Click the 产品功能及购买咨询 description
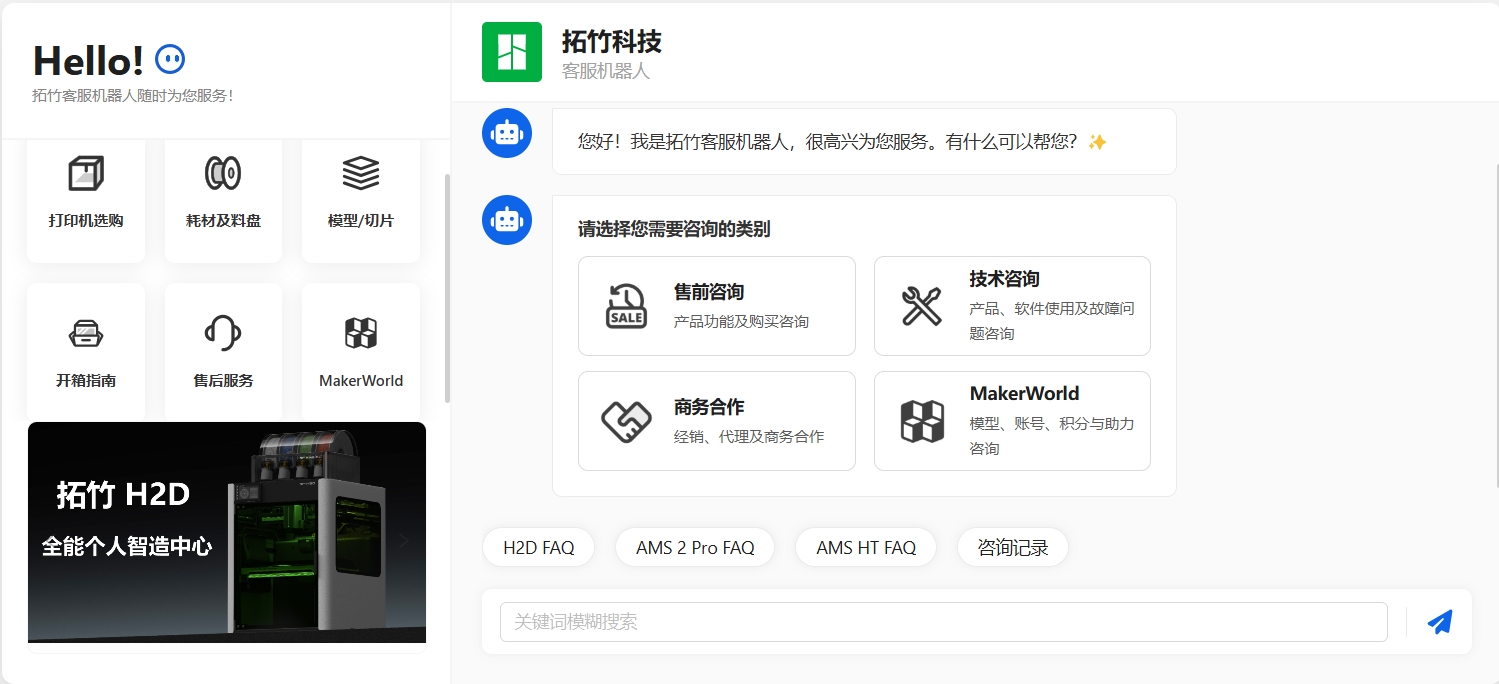The width and height of the screenshot is (1499, 684). 741,321
